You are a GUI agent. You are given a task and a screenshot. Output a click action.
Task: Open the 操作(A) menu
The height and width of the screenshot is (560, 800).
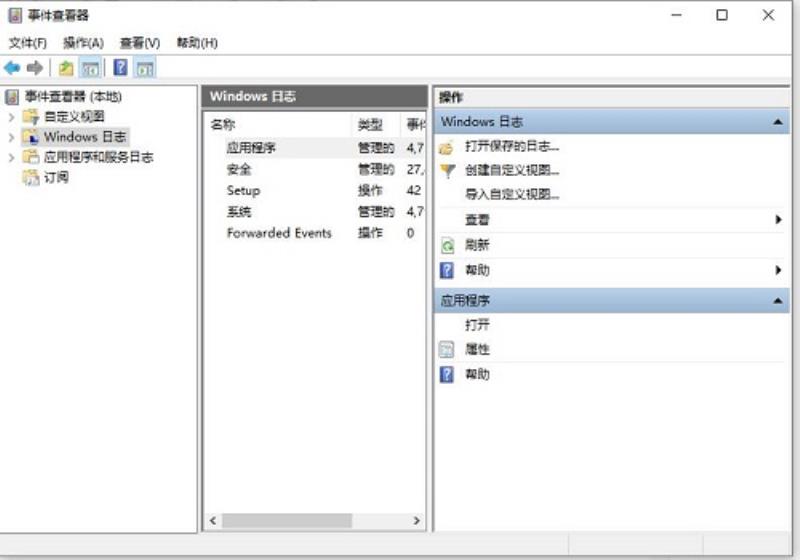tap(83, 43)
